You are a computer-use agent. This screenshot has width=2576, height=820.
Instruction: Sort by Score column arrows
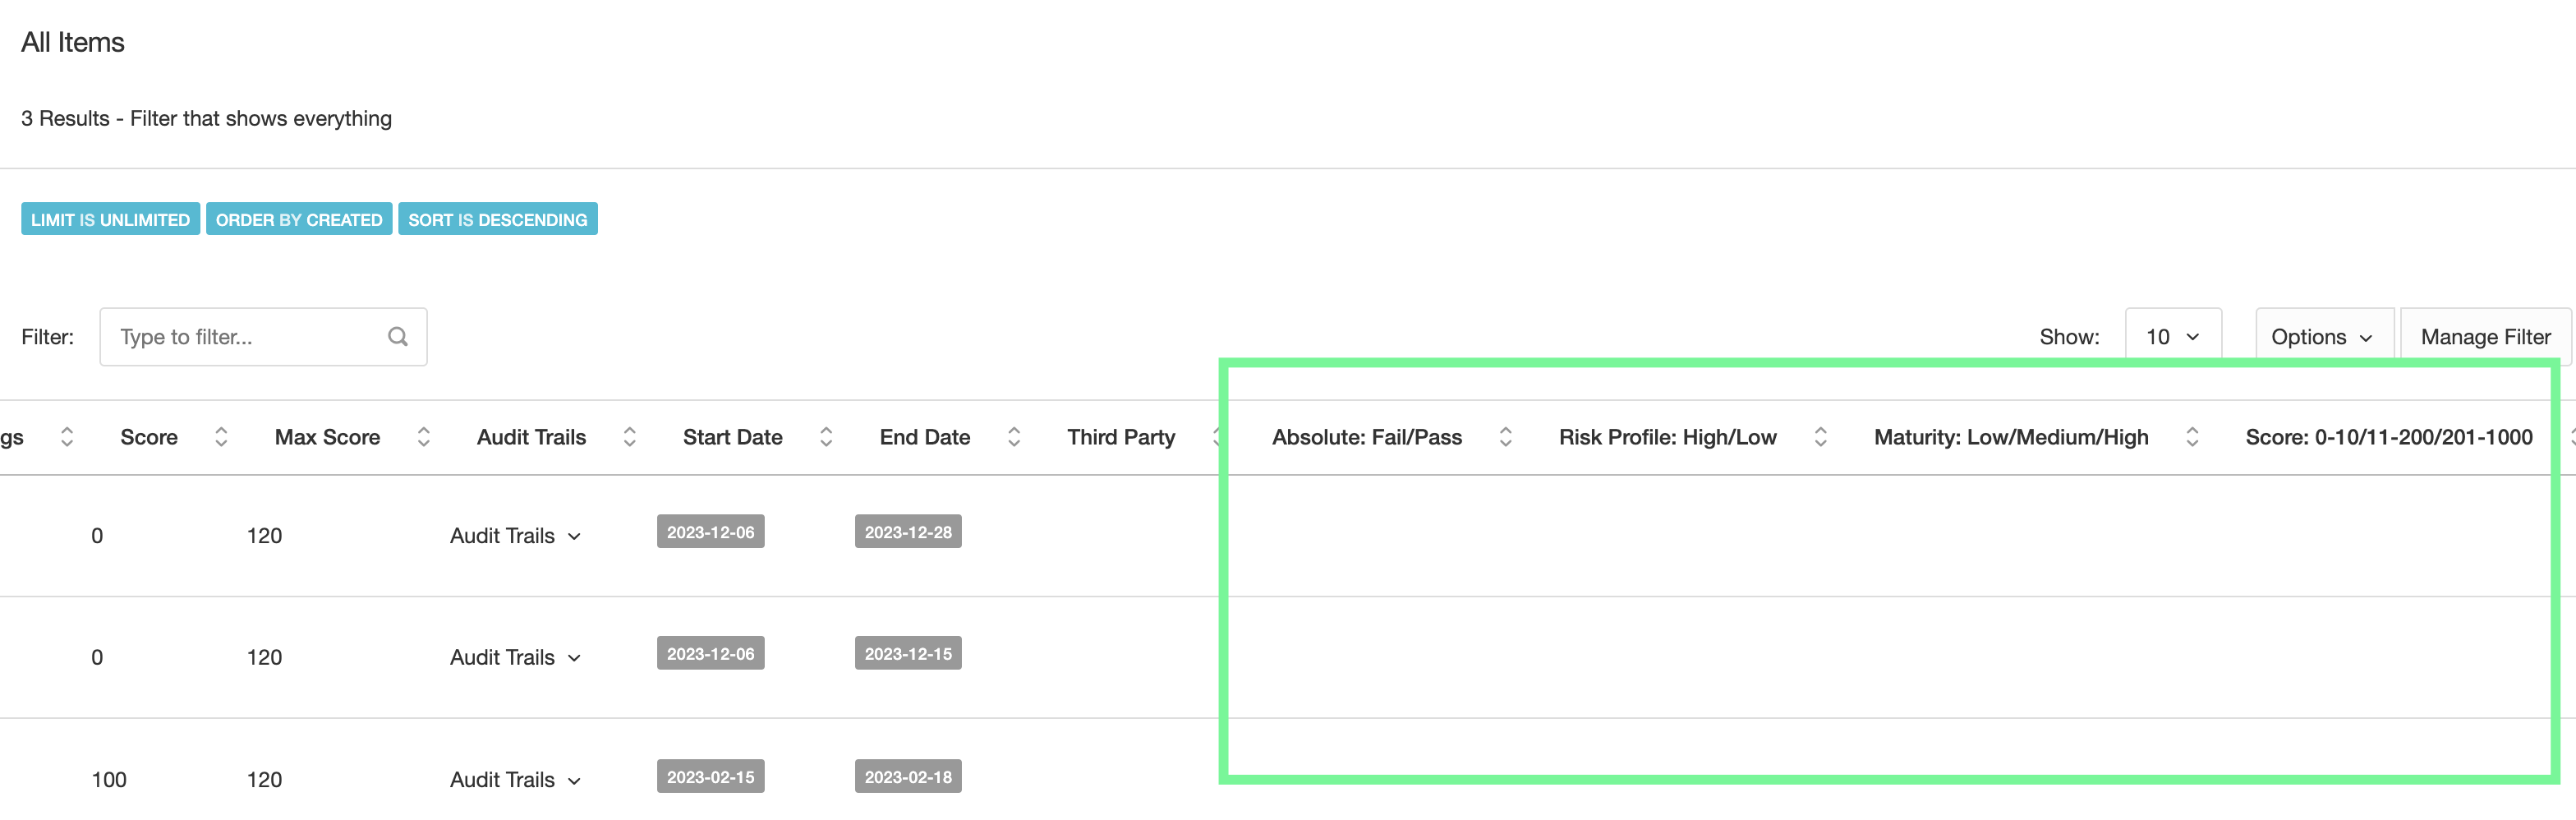point(221,437)
